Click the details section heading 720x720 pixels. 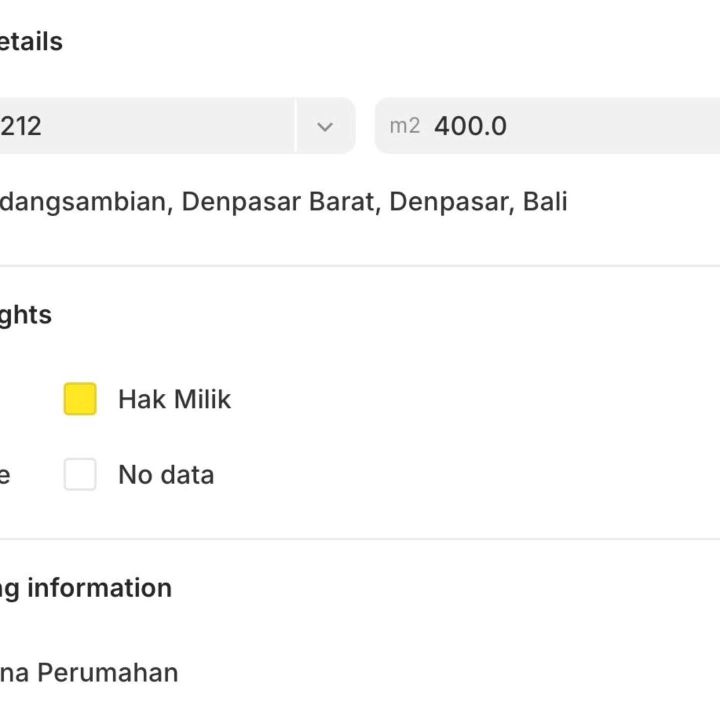(x=31, y=42)
